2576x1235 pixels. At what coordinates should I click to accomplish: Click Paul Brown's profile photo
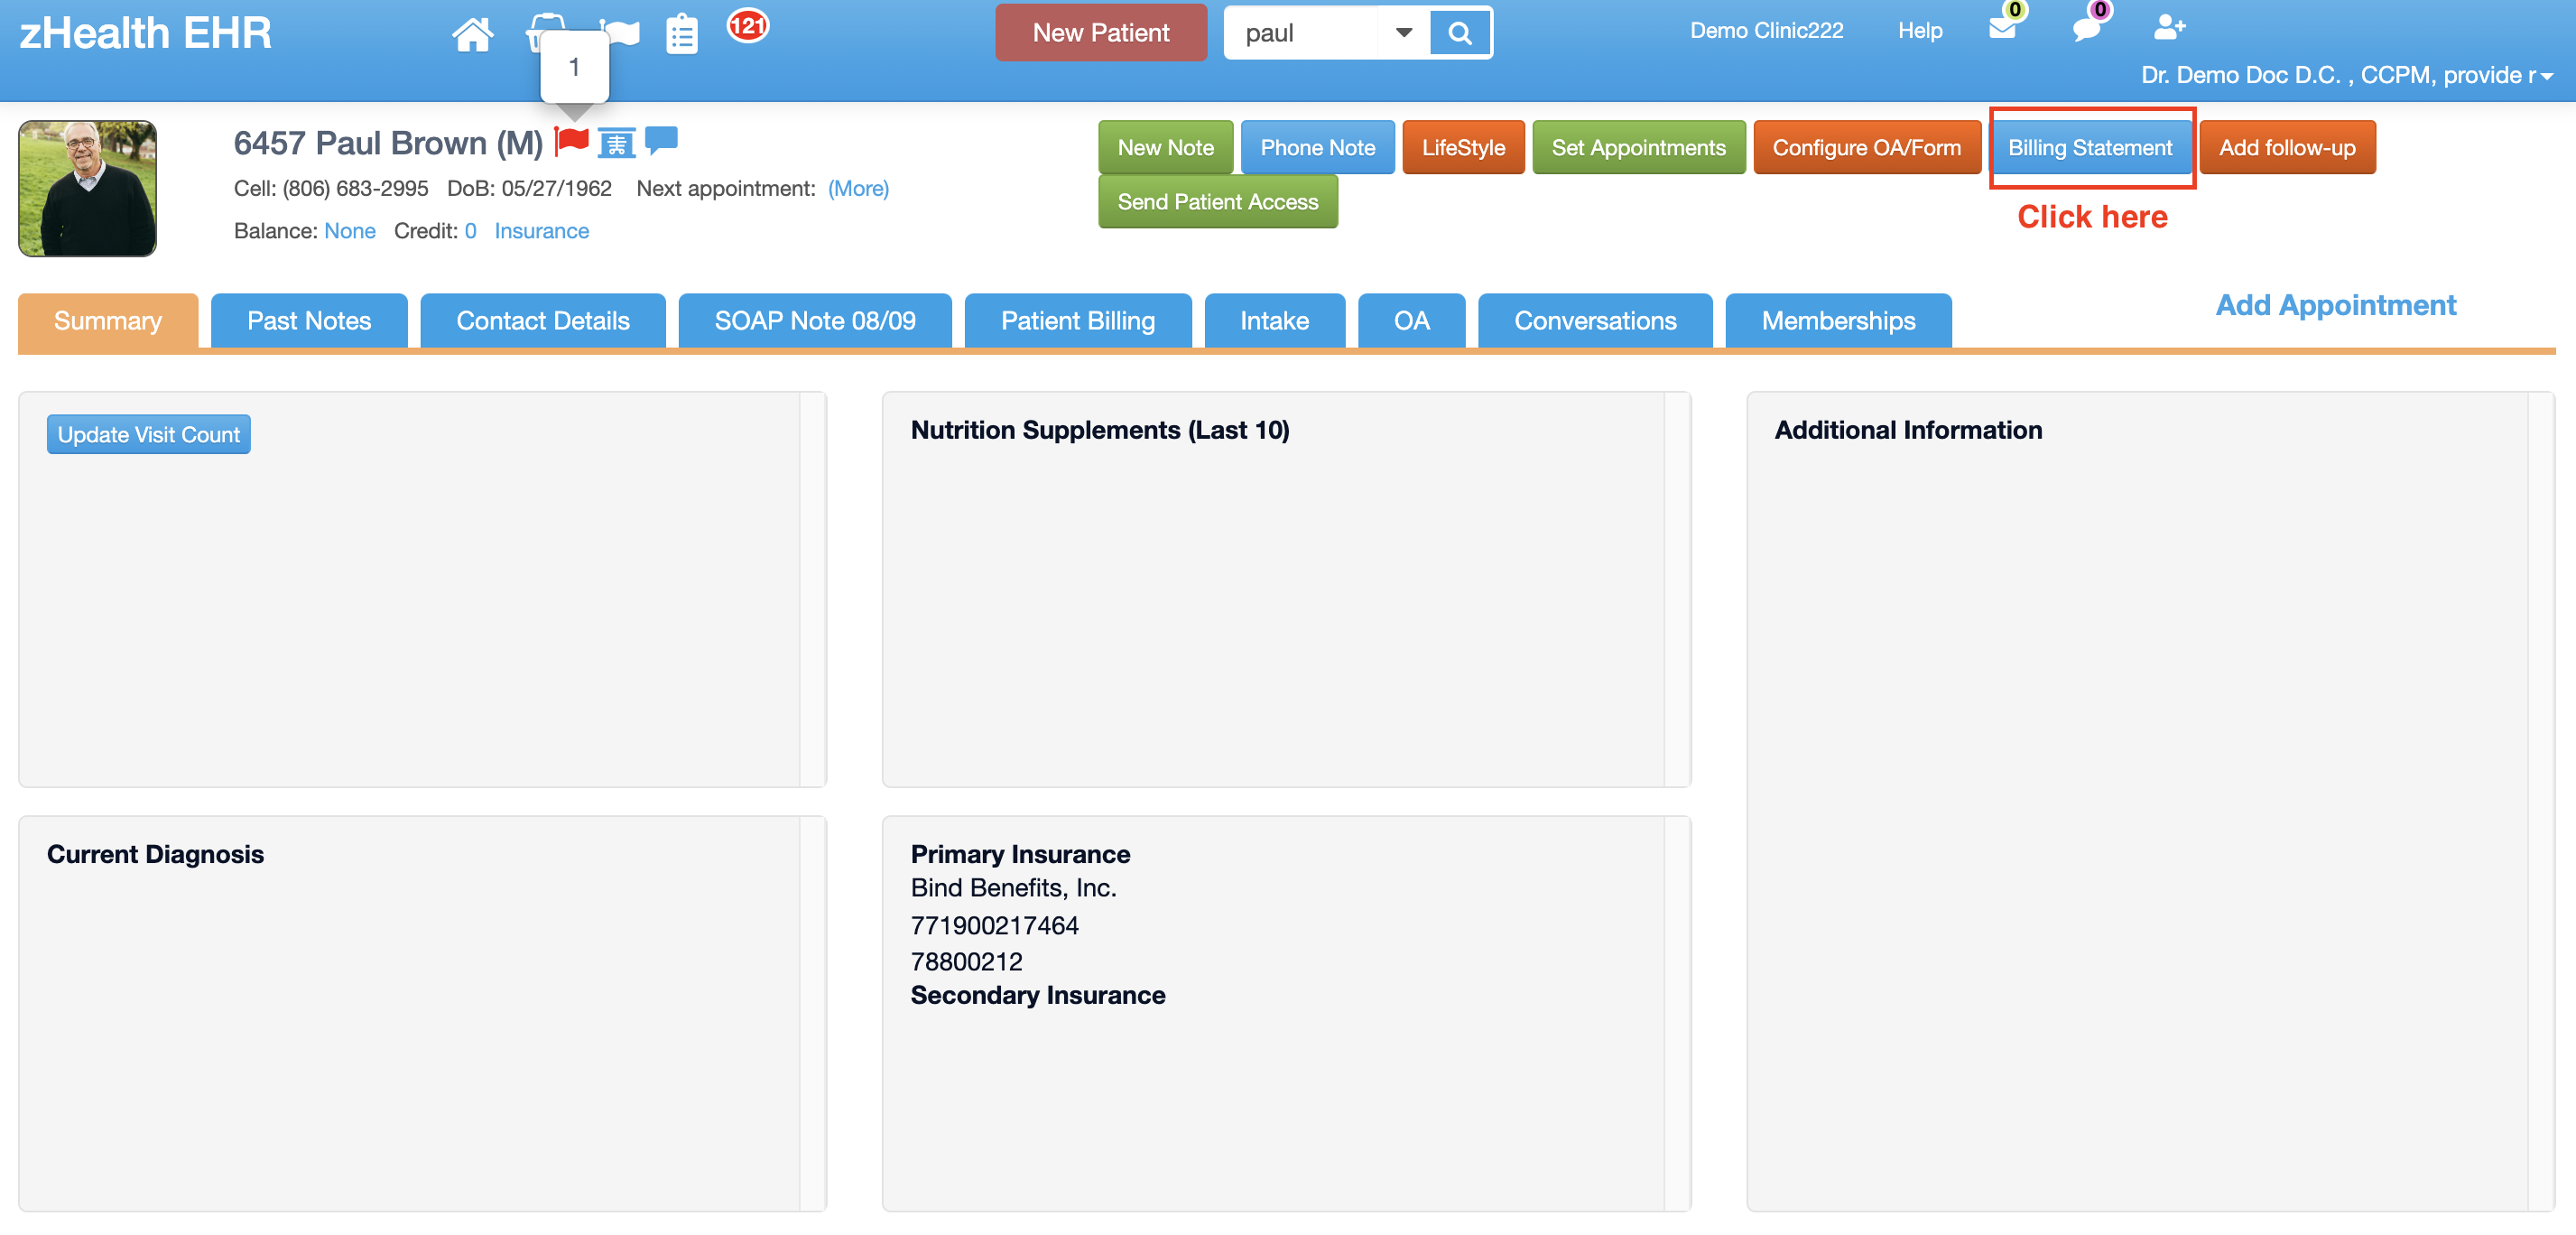(87, 189)
